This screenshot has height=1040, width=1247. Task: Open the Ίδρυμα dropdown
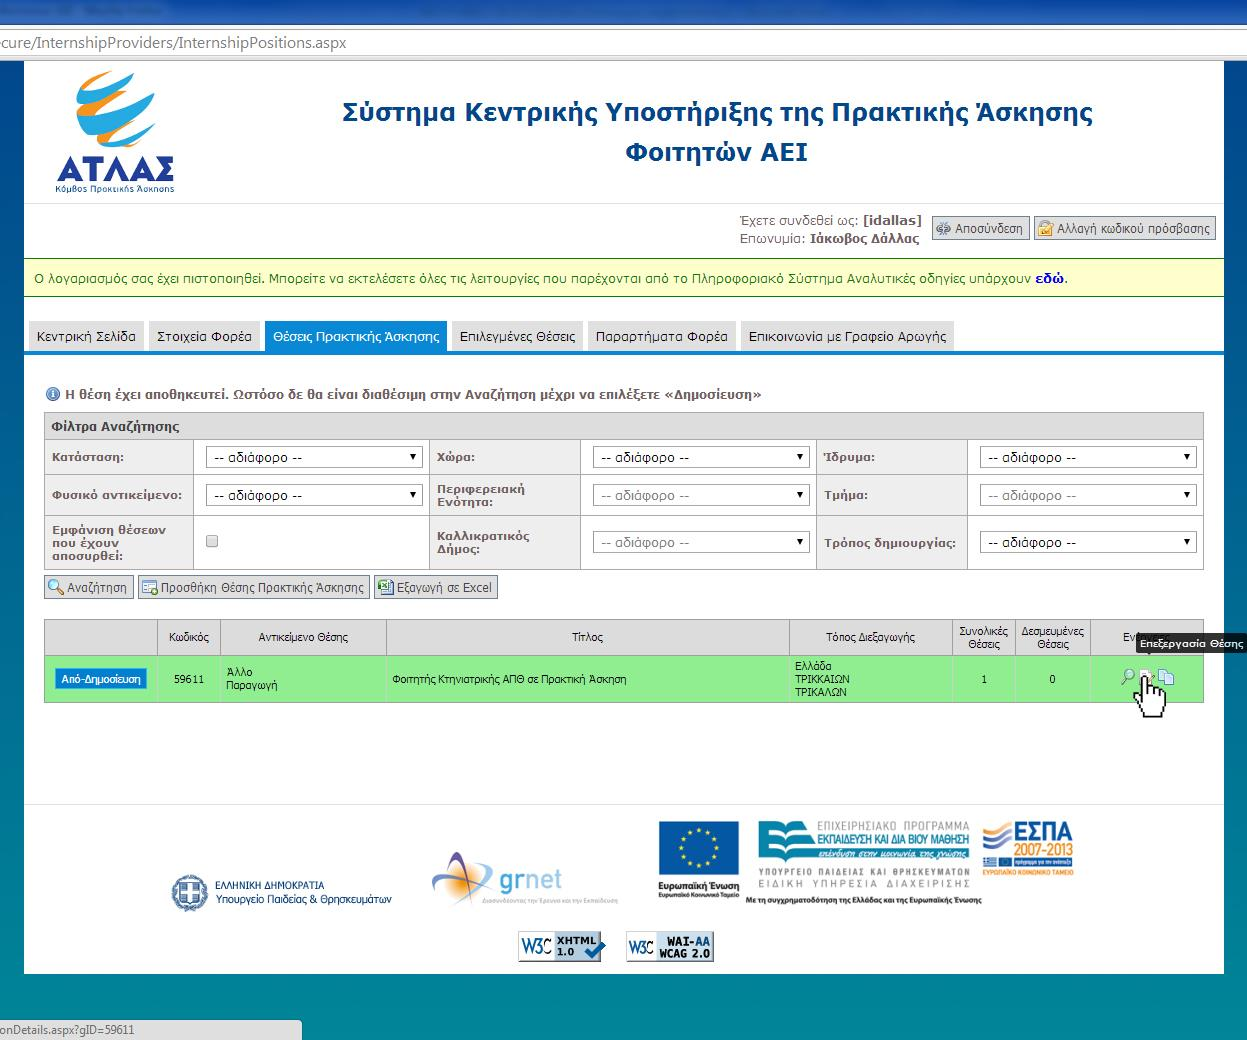pyautogui.click(x=1088, y=457)
